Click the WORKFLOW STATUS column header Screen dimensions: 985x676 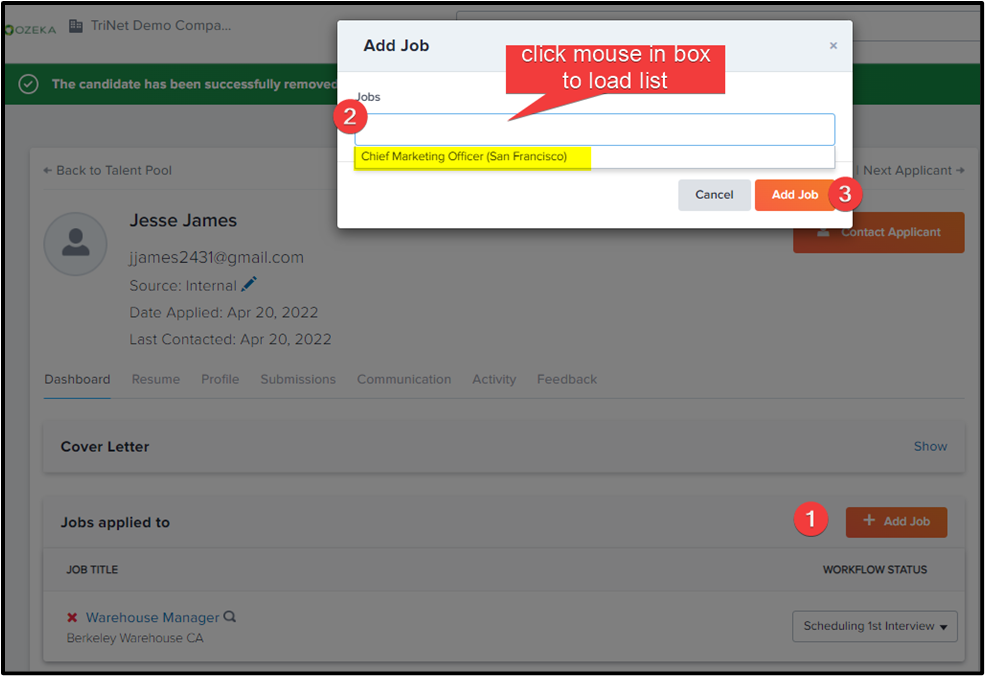pyautogui.click(x=874, y=570)
